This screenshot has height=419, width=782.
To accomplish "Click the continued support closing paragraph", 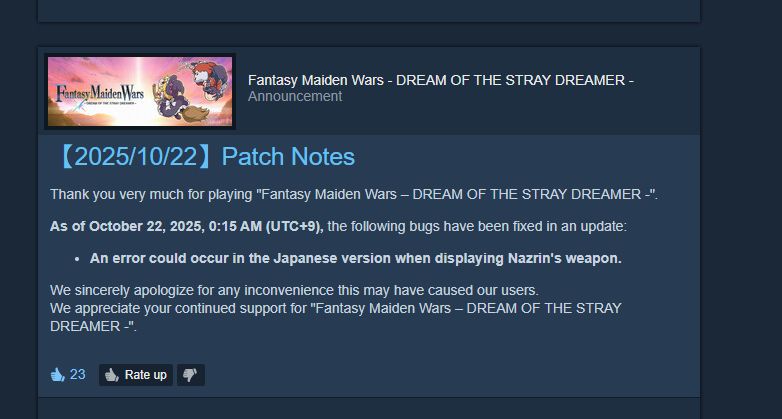I will click(336, 317).
